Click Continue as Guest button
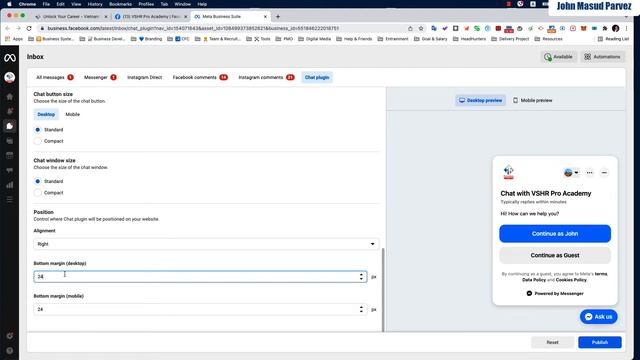Viewport: 640px width, 360px height. 555,256
